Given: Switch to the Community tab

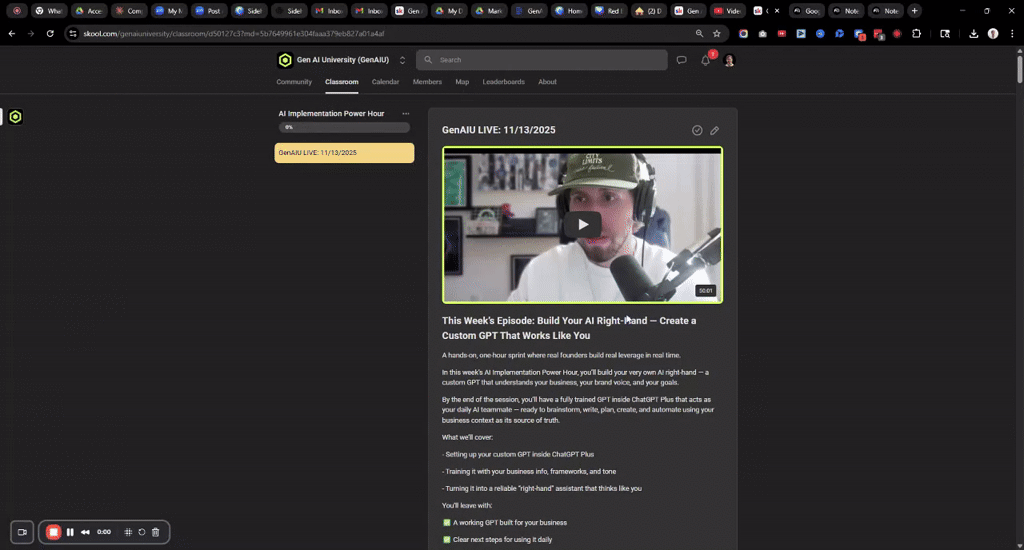Looking at the screenshot, I should [294, 82].
